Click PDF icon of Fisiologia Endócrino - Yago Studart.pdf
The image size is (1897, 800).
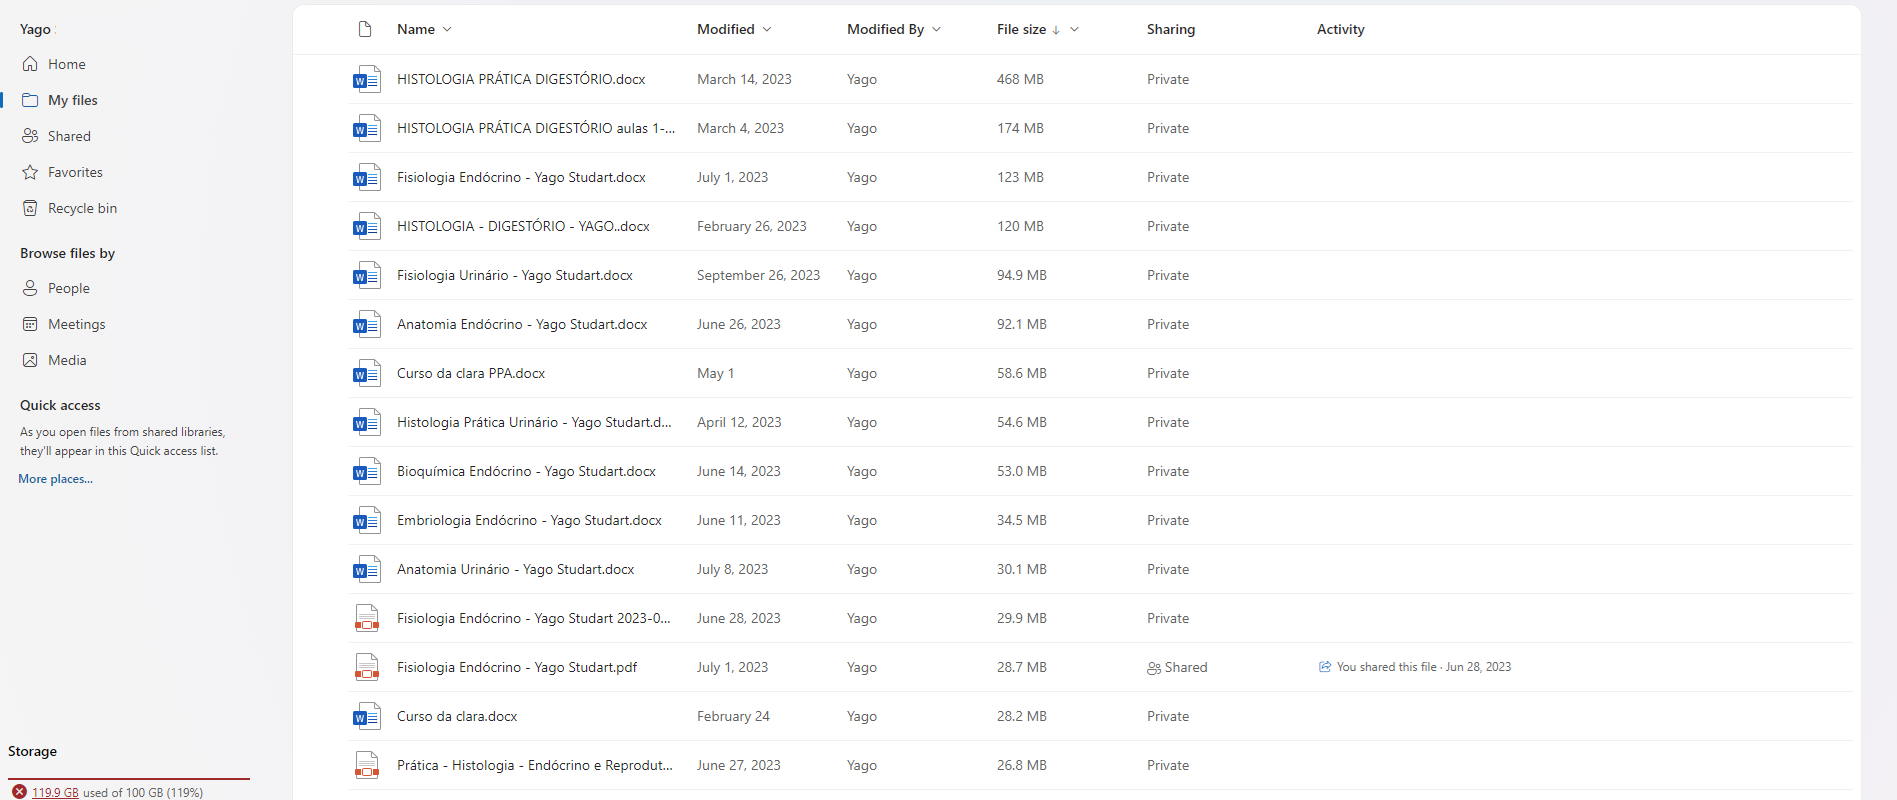pos(366,667)
